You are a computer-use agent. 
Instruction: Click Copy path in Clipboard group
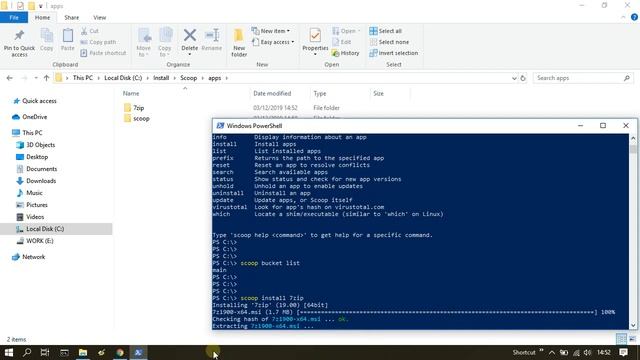[x=98, y=42]
